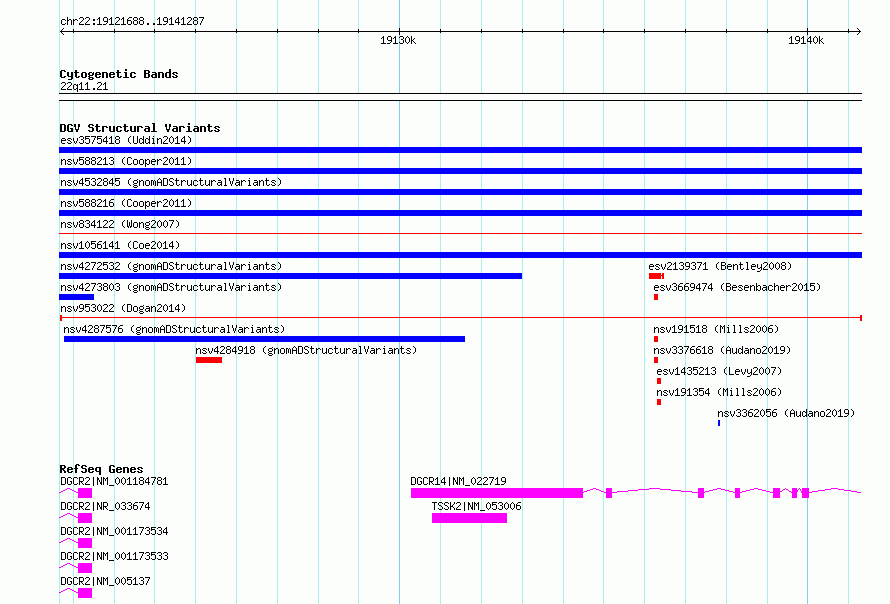Viewport: 890px width, 604px height.
Task: Click the short nsv4273803 blue bar
Action: (77, 297)
